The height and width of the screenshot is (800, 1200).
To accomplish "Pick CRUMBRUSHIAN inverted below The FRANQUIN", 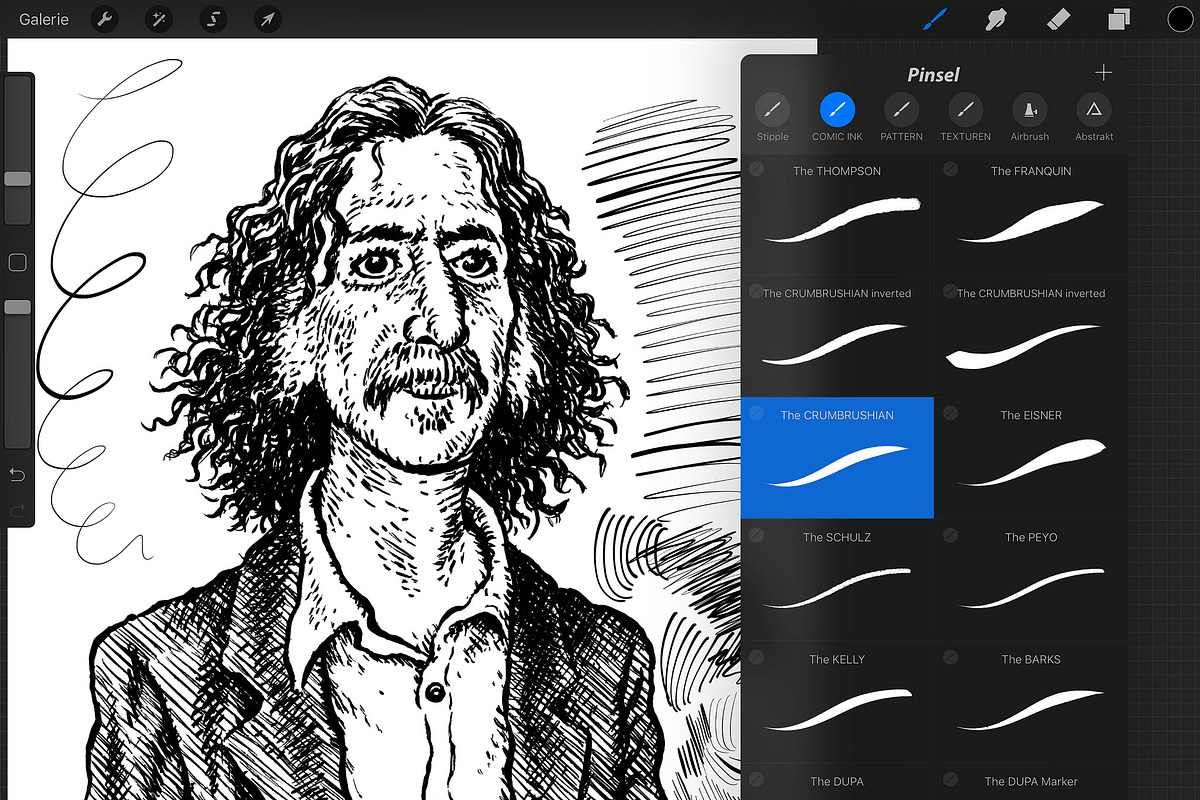I will point(1031,336).
